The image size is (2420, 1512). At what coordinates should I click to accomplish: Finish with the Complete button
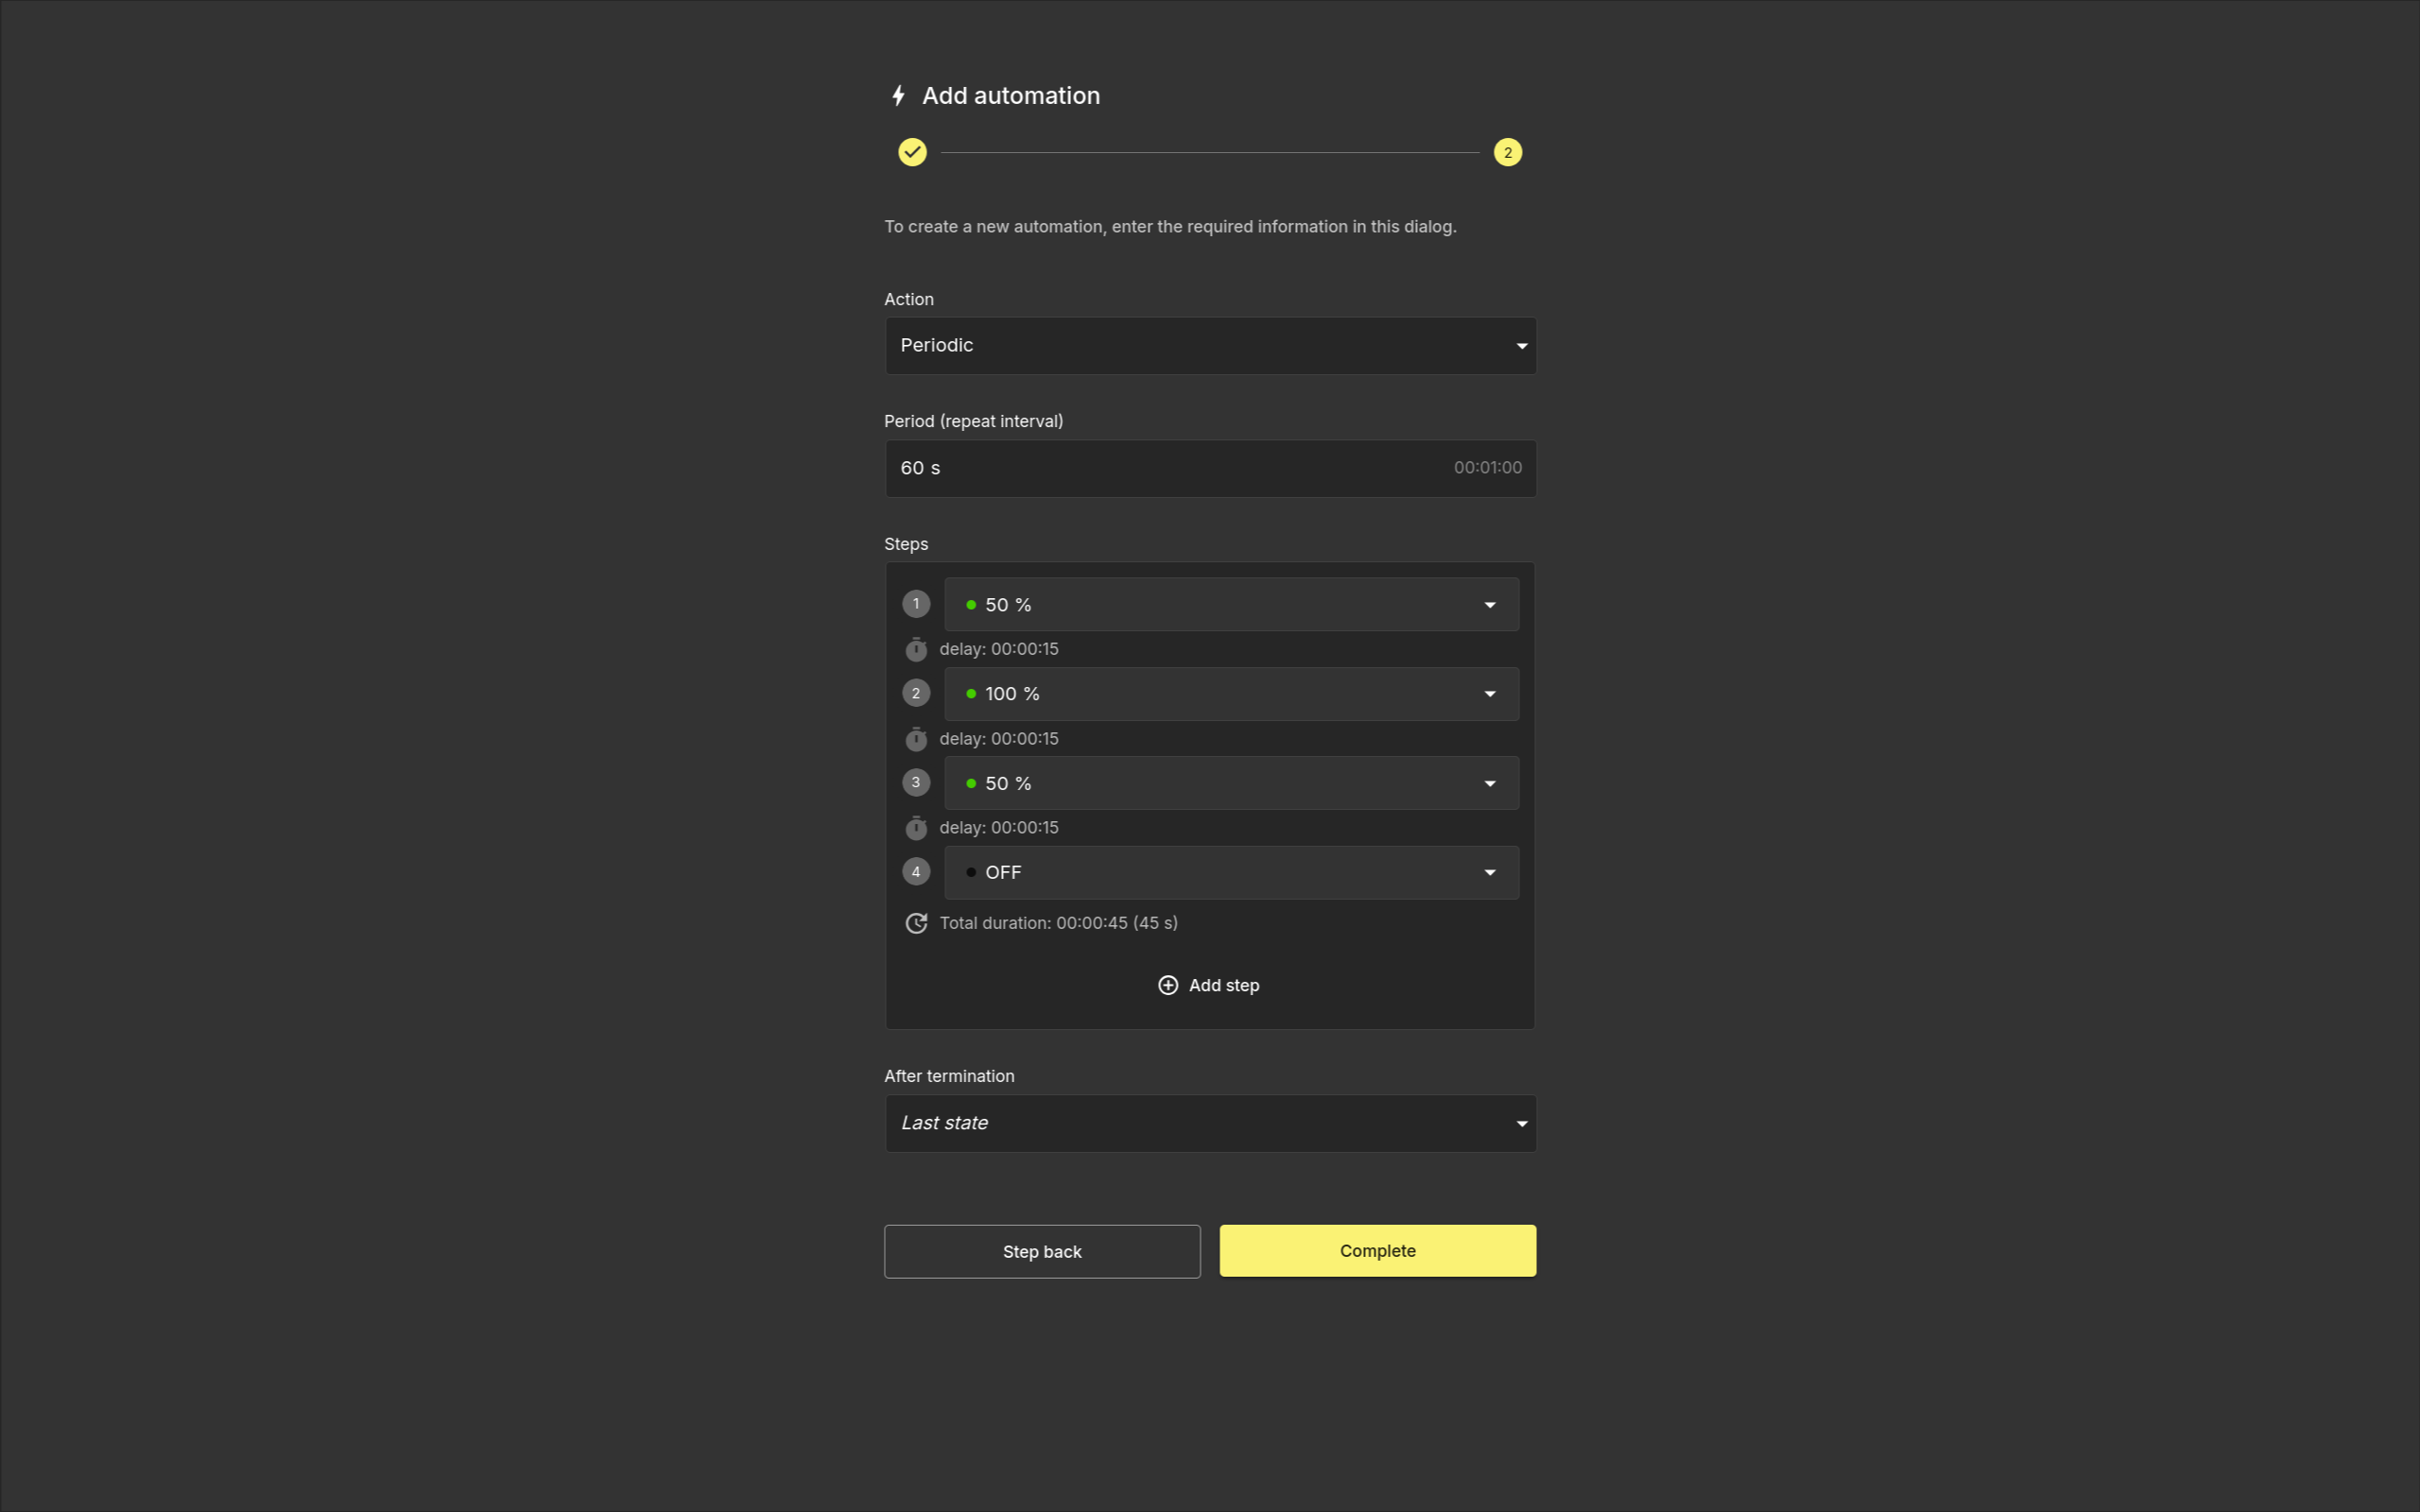coord(1377,1251)
